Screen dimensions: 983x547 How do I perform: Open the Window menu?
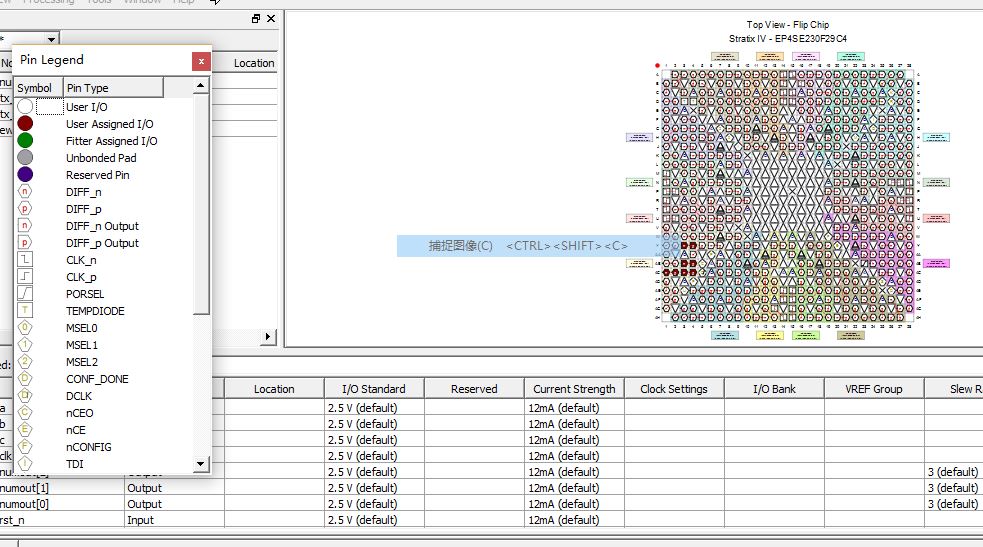[x=142, y=2]
